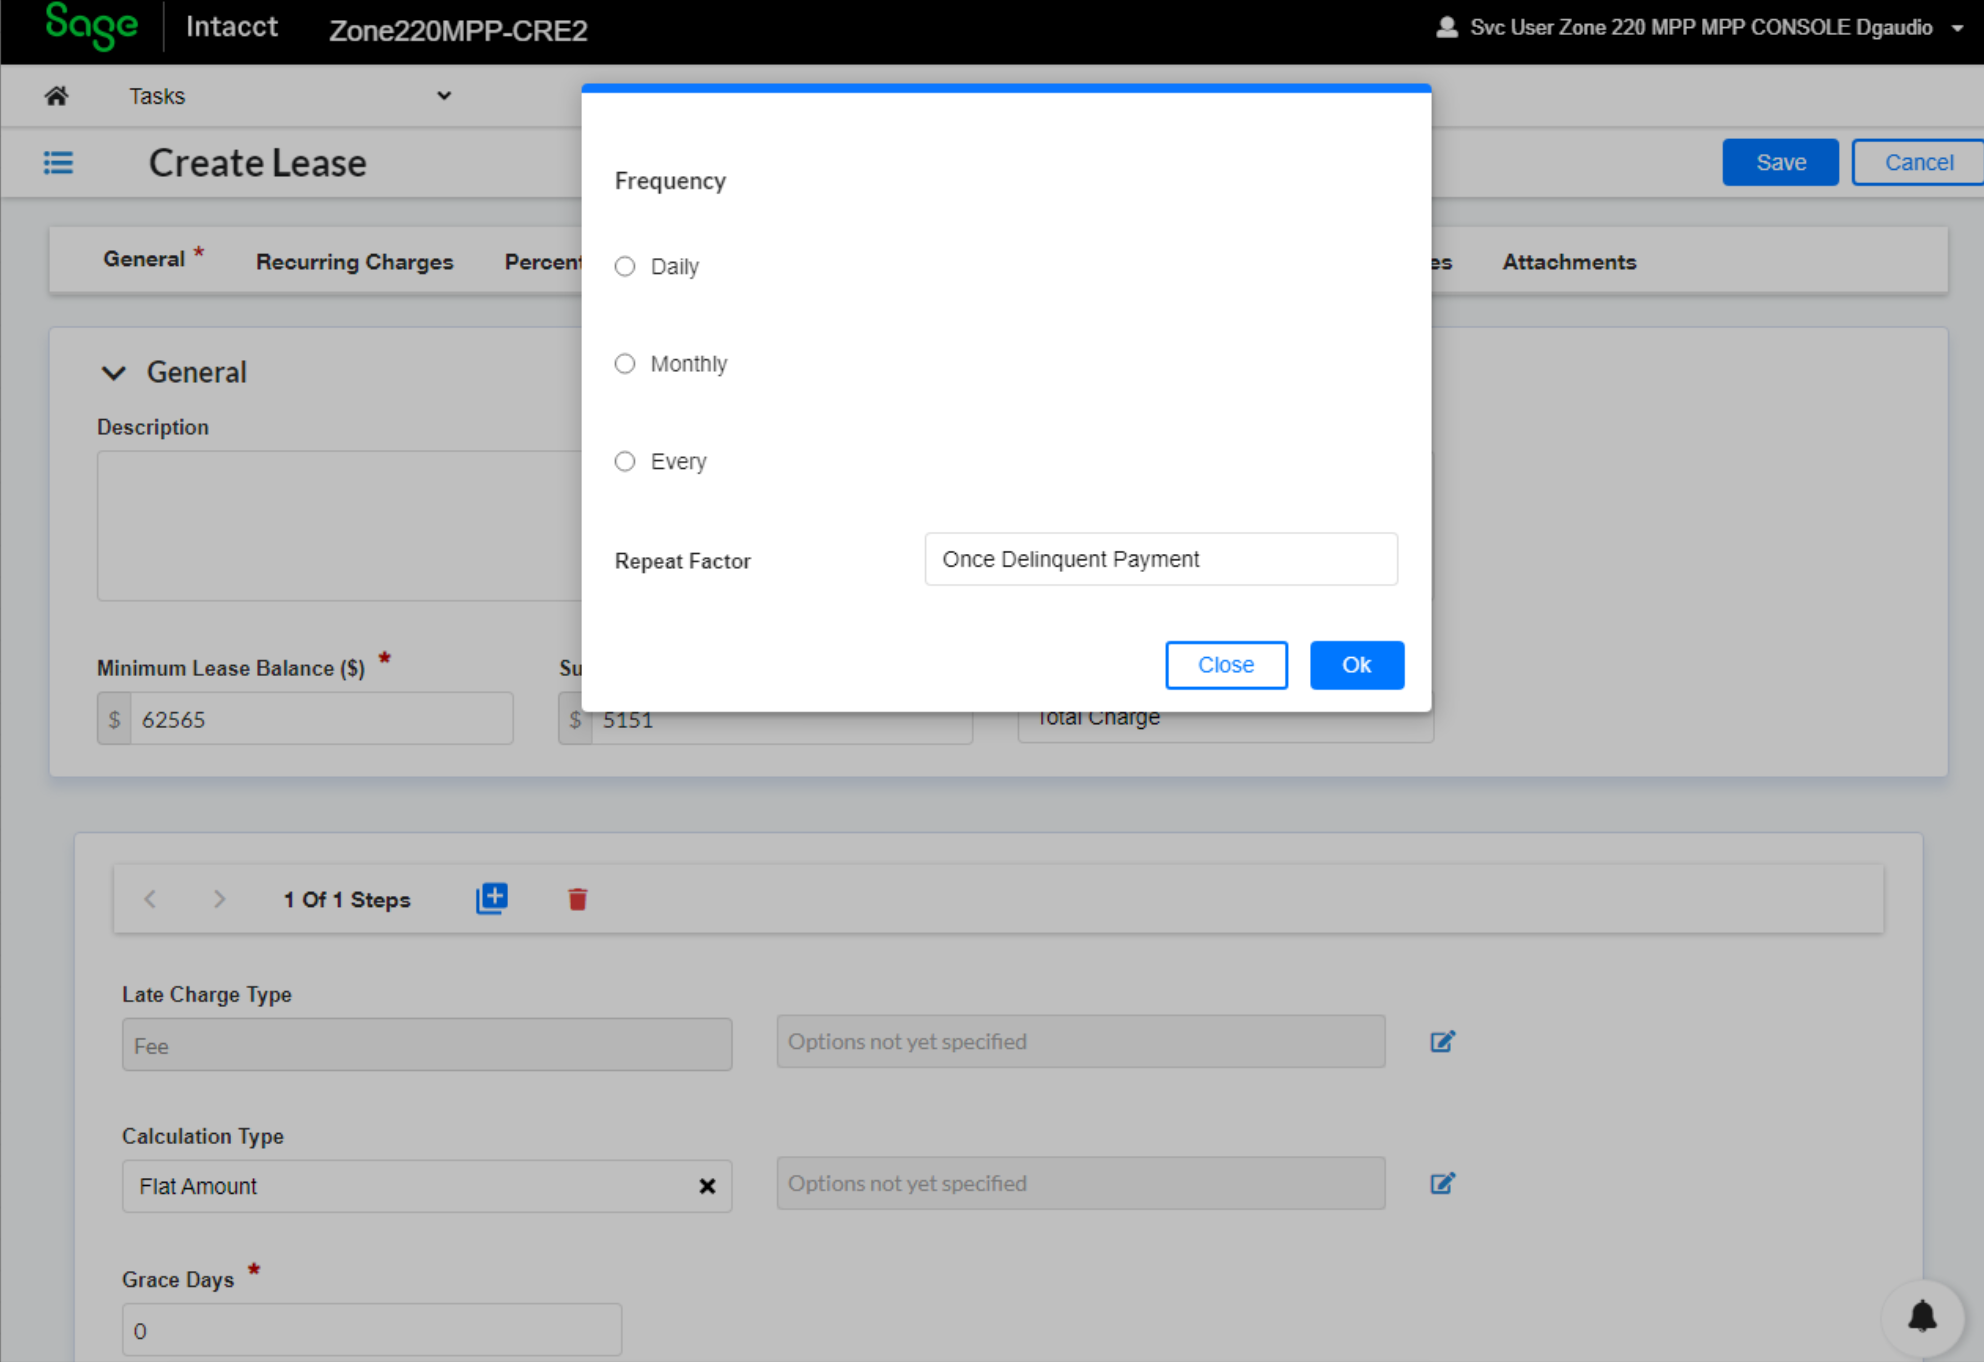This screenshot has width=1984, height=1362.
Task: Open the Calculation Type Flat Amount combo box
Action: [x=427, y=1186]
